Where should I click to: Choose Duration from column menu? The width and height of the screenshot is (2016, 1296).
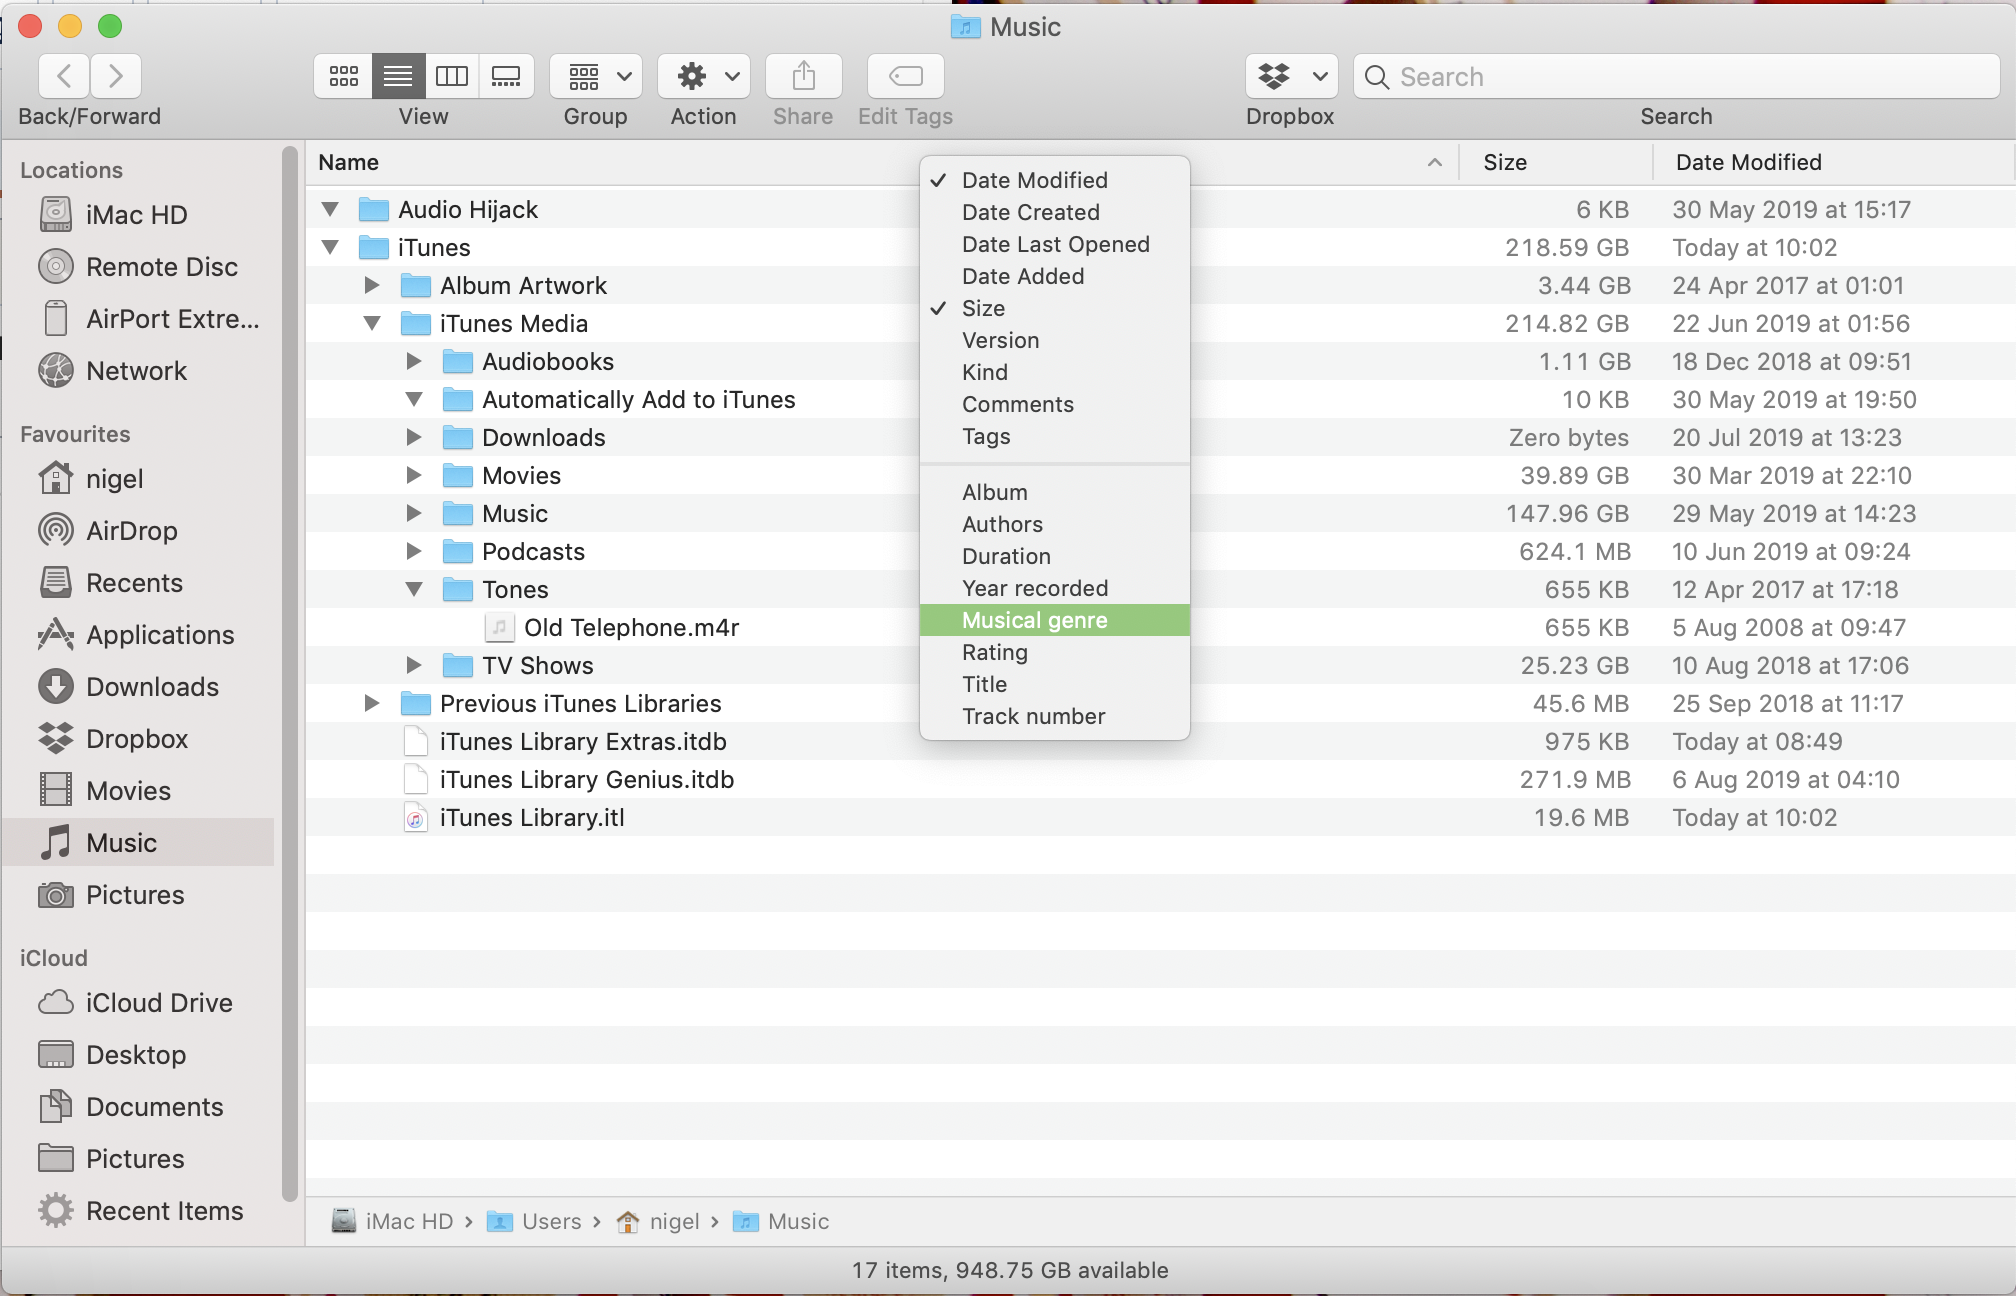(x=1054, y=556)
